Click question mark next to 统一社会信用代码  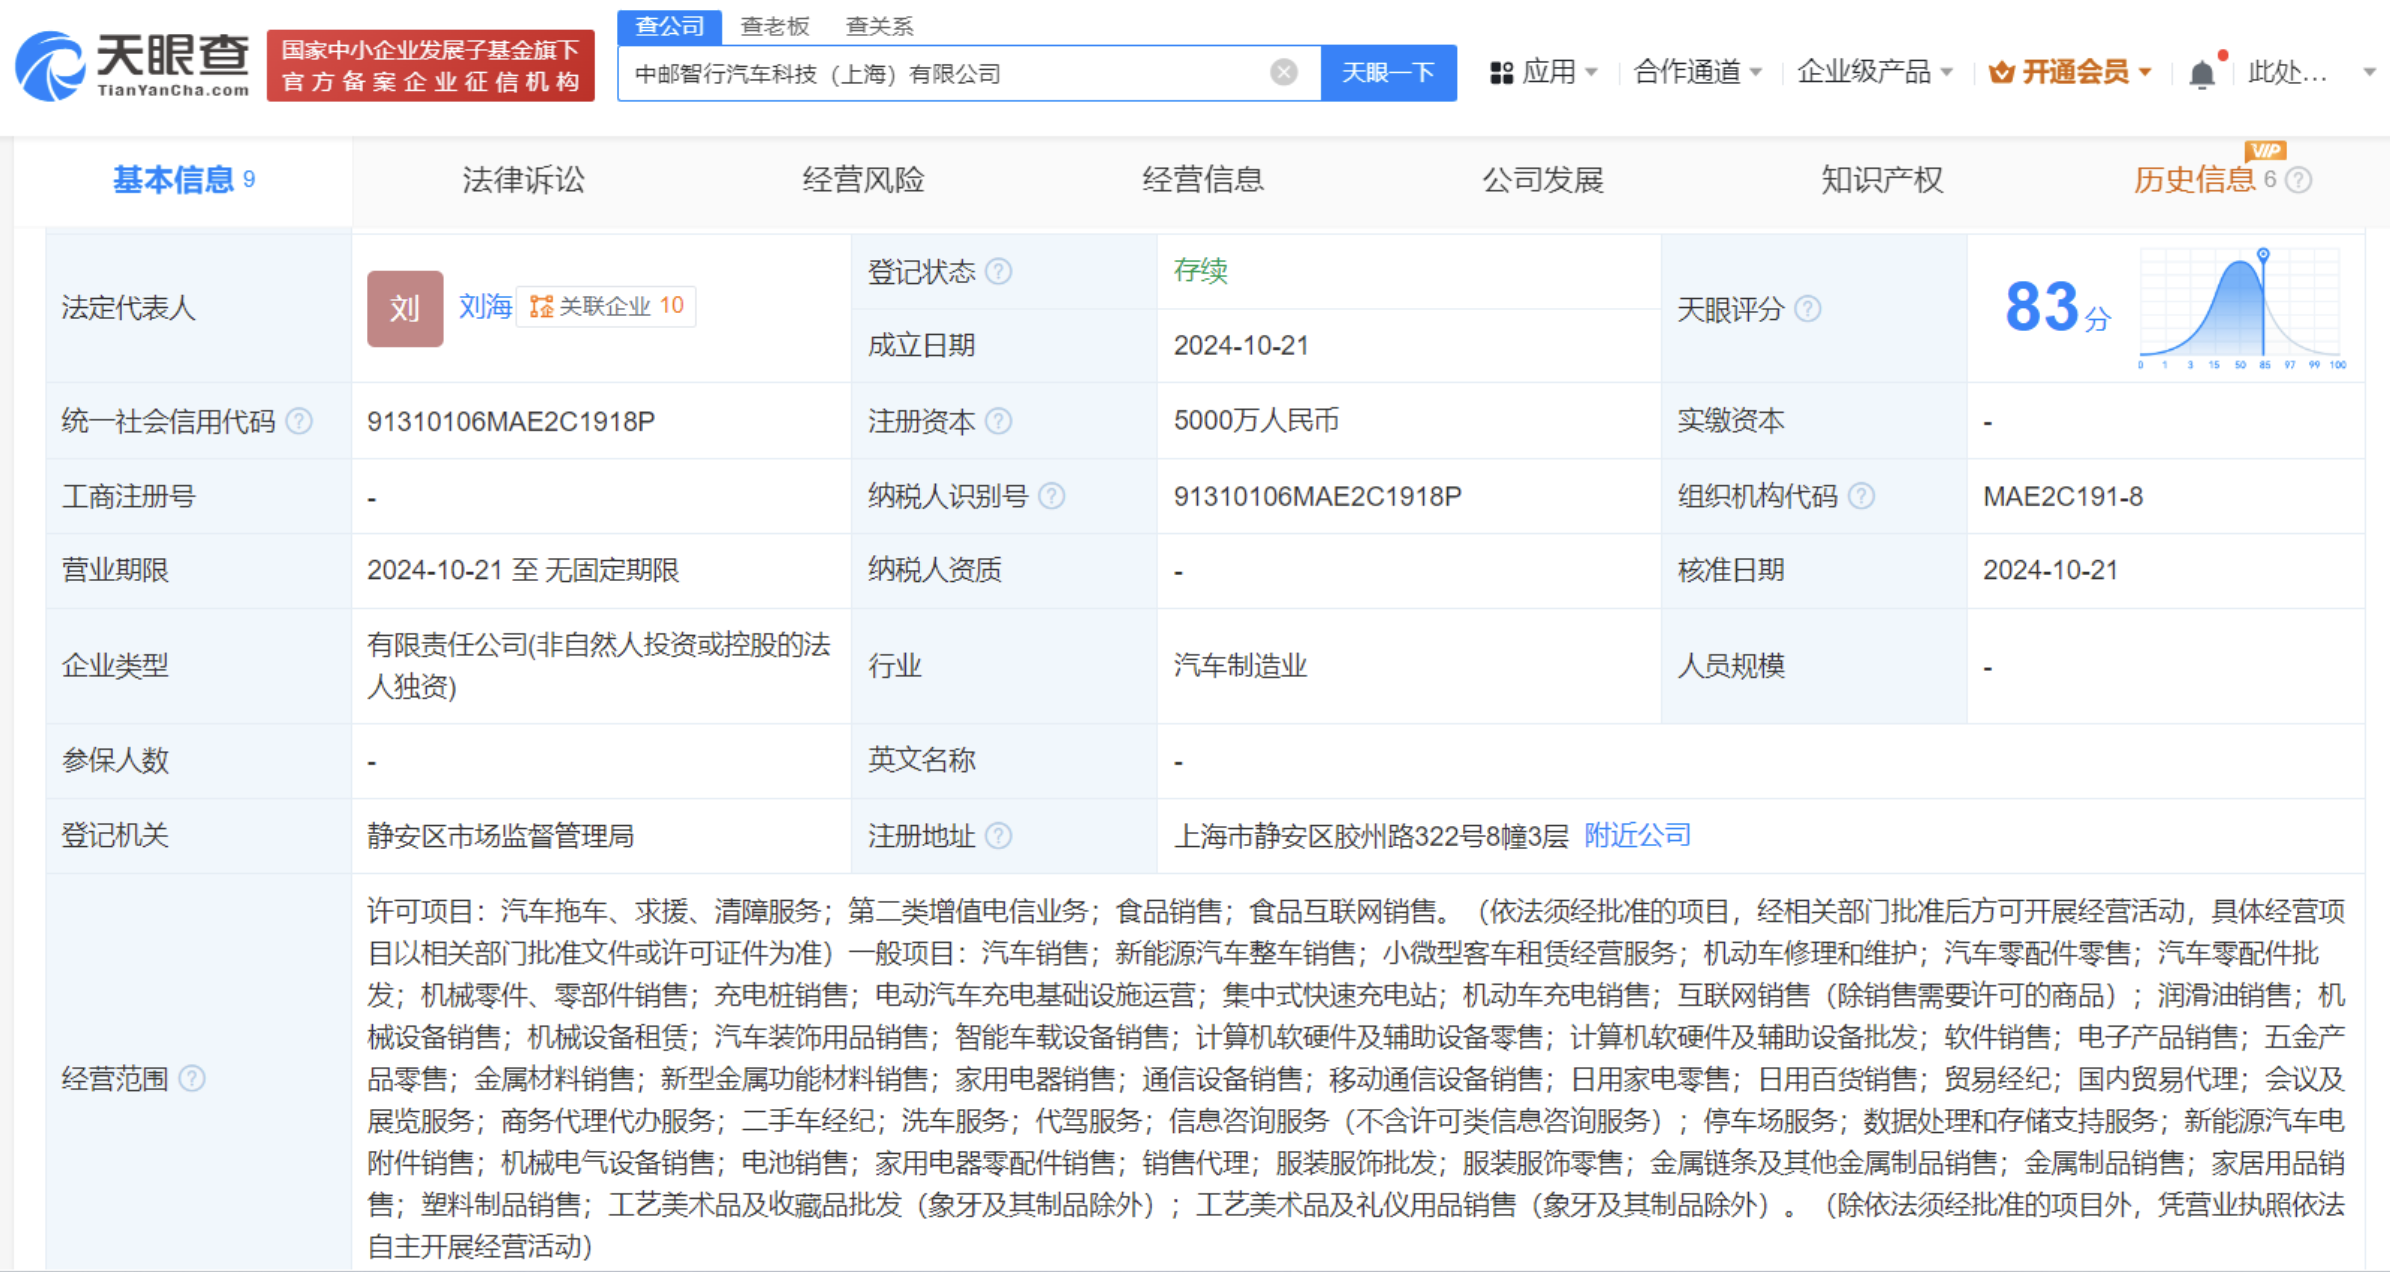point(299,421)
